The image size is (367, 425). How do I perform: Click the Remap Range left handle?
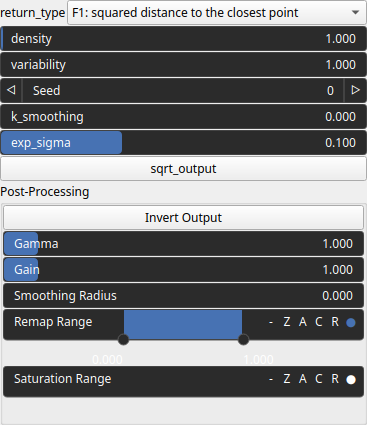point(124,340)
